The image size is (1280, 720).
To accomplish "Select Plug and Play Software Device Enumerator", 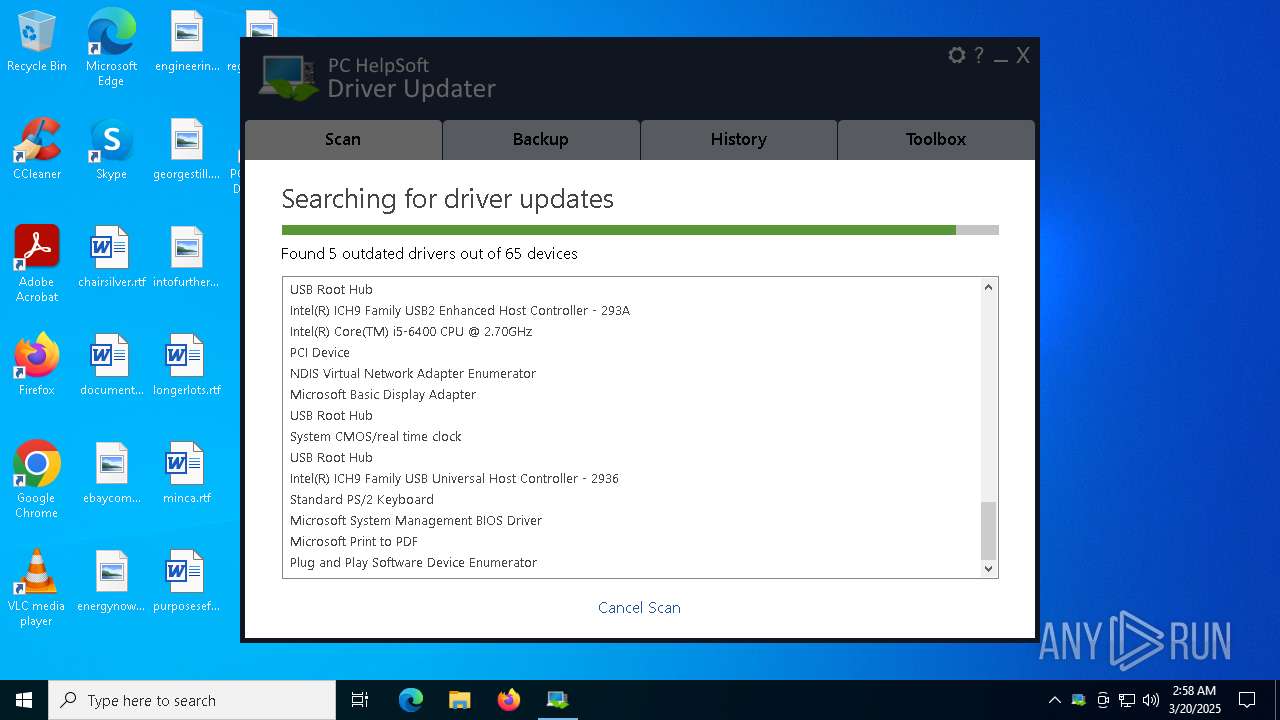I will click(x=413, y=562).
